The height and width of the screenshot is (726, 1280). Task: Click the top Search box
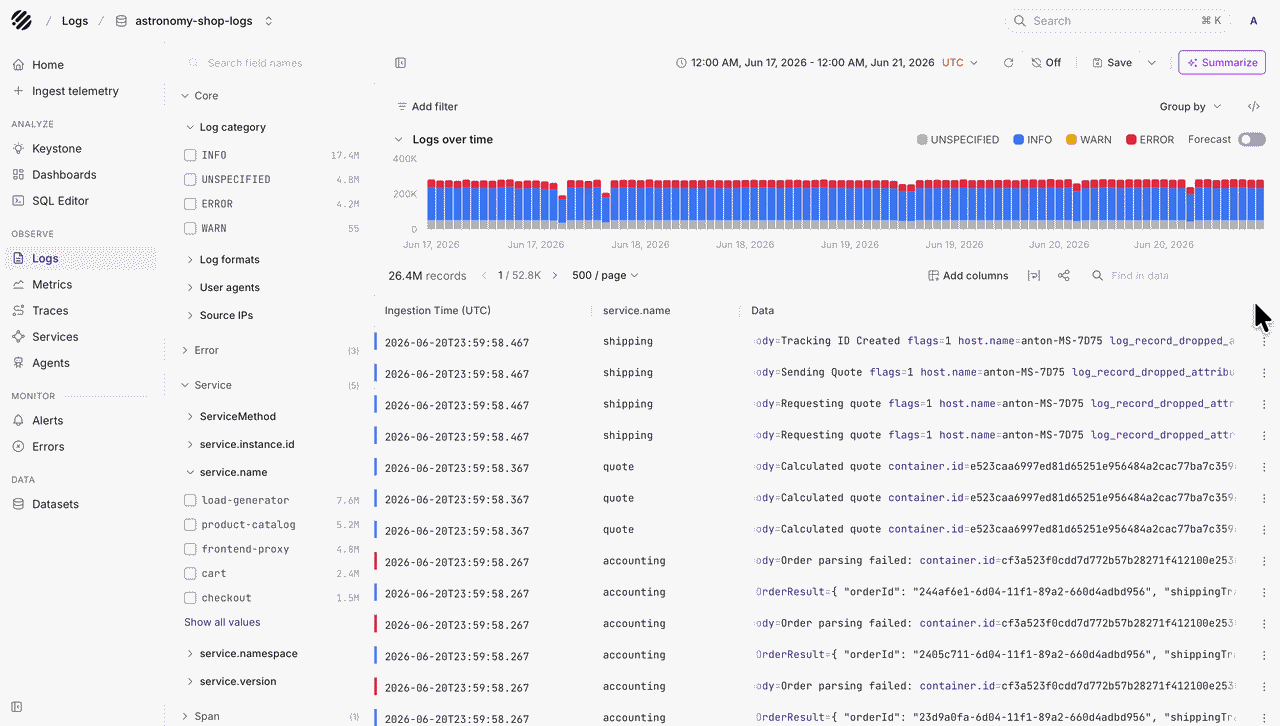pos(1116,21)
